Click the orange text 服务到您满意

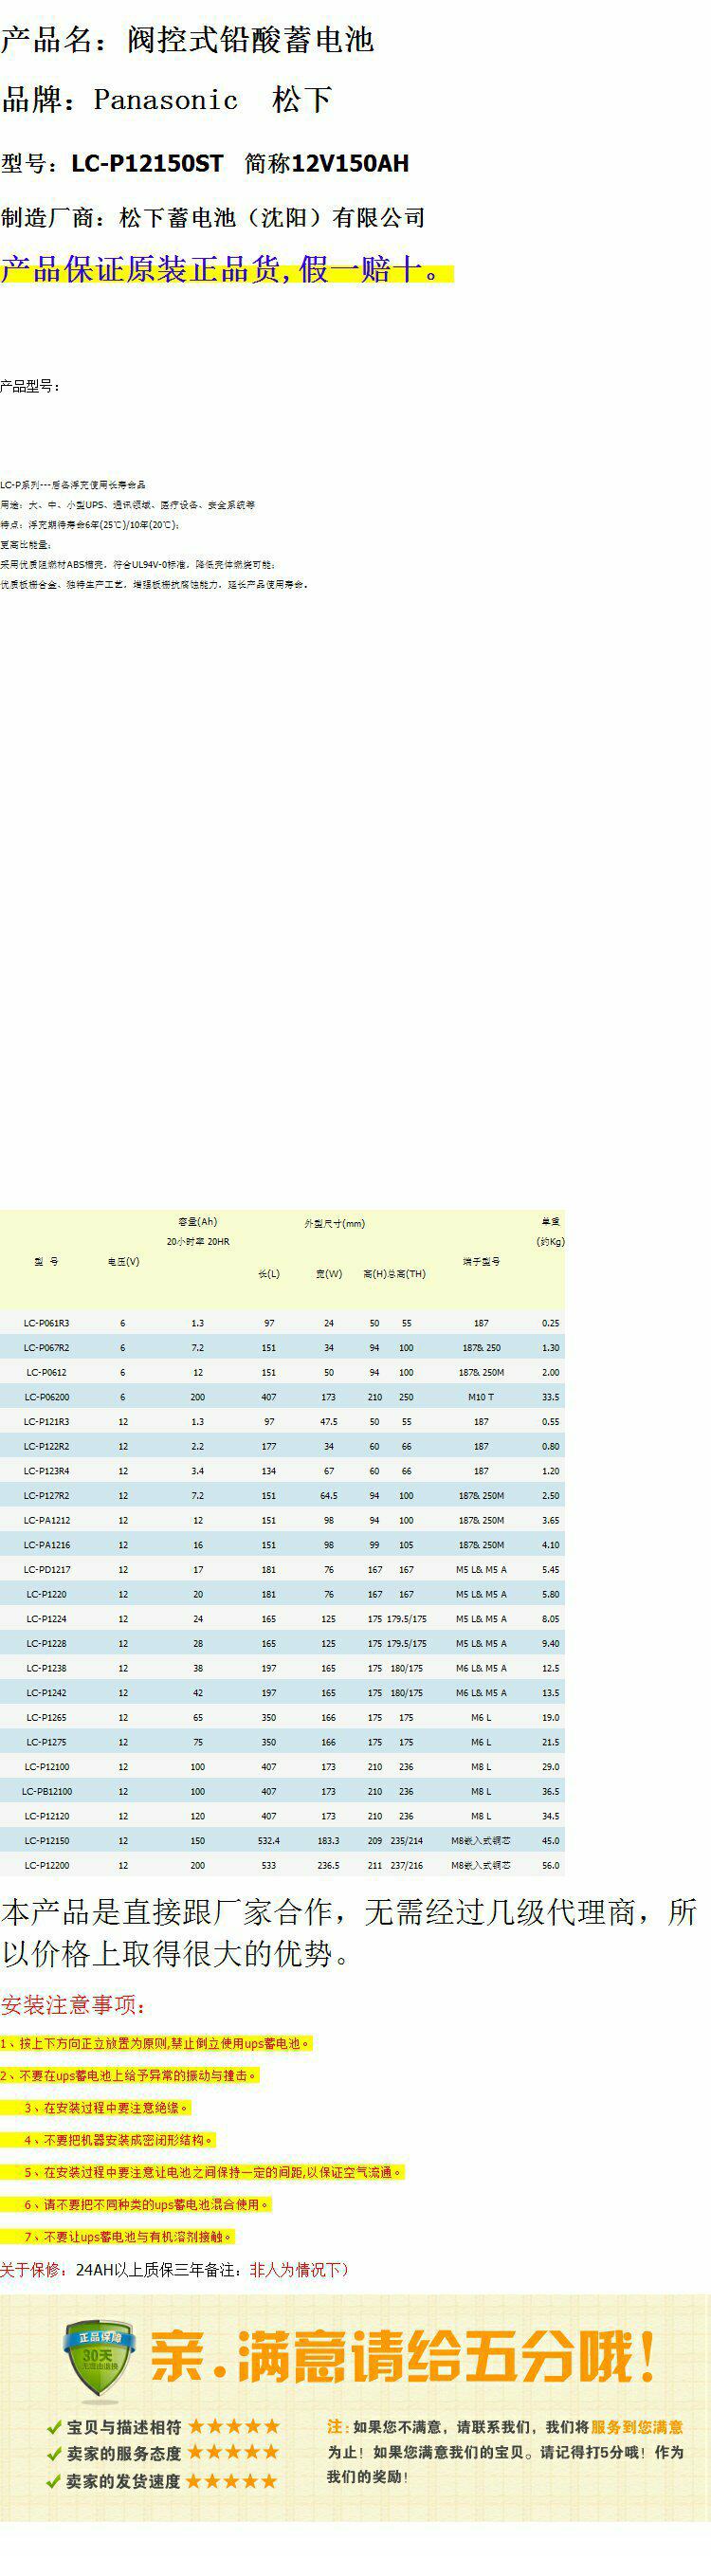[x=637, y=2427]
